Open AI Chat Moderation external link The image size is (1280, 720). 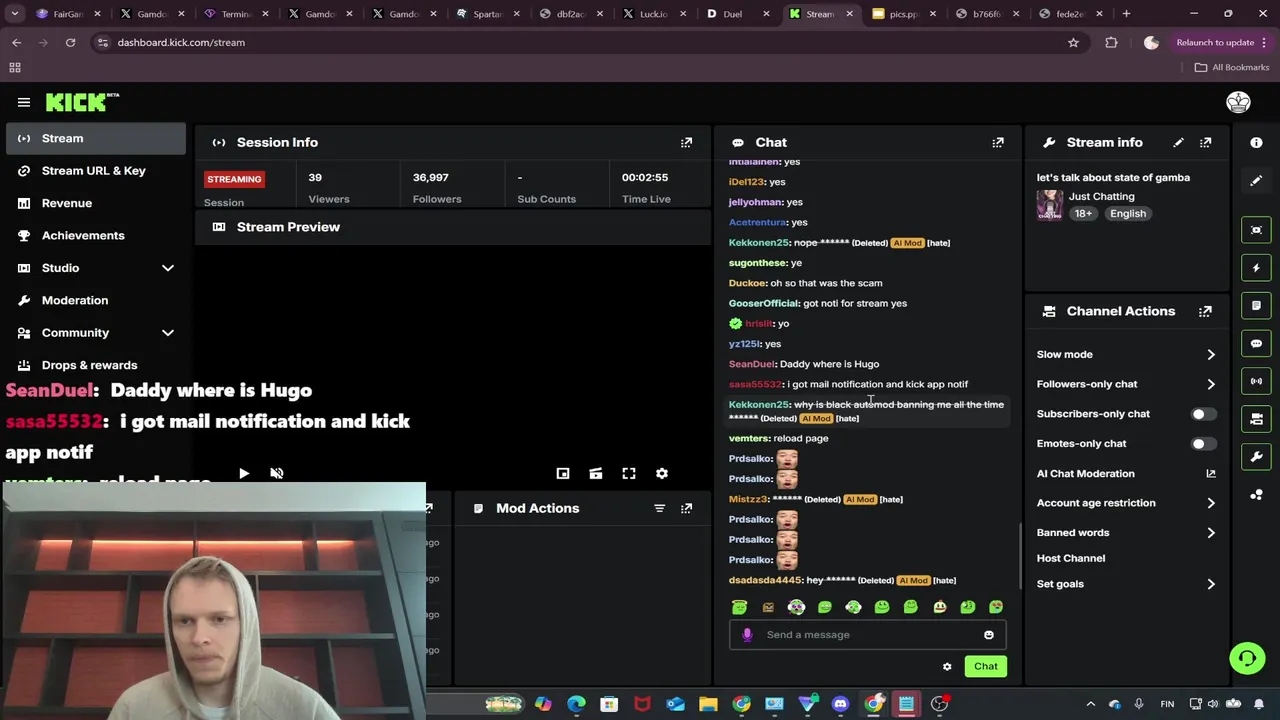1210,474
